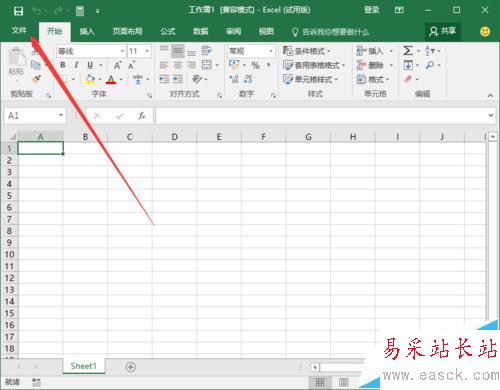Image resolution: width=500 pixels, height=390 pixels.
Task: Apply the accounting currency format icon
Action: click(234, 64)
